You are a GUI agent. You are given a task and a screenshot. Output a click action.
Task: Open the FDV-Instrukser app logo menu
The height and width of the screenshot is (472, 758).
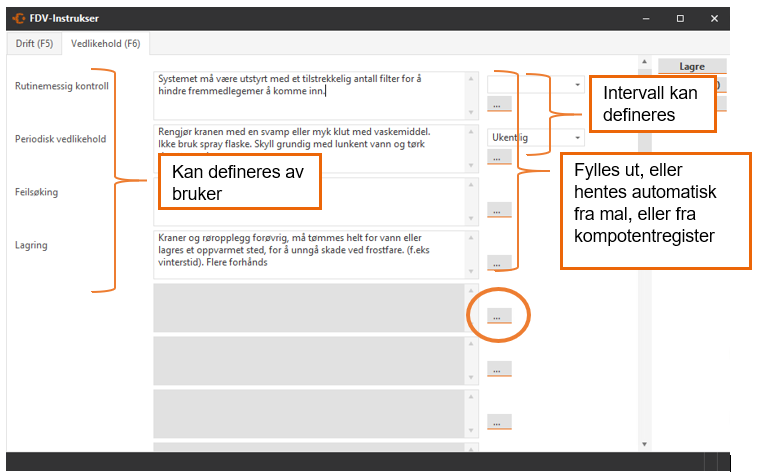click(17, 18)
